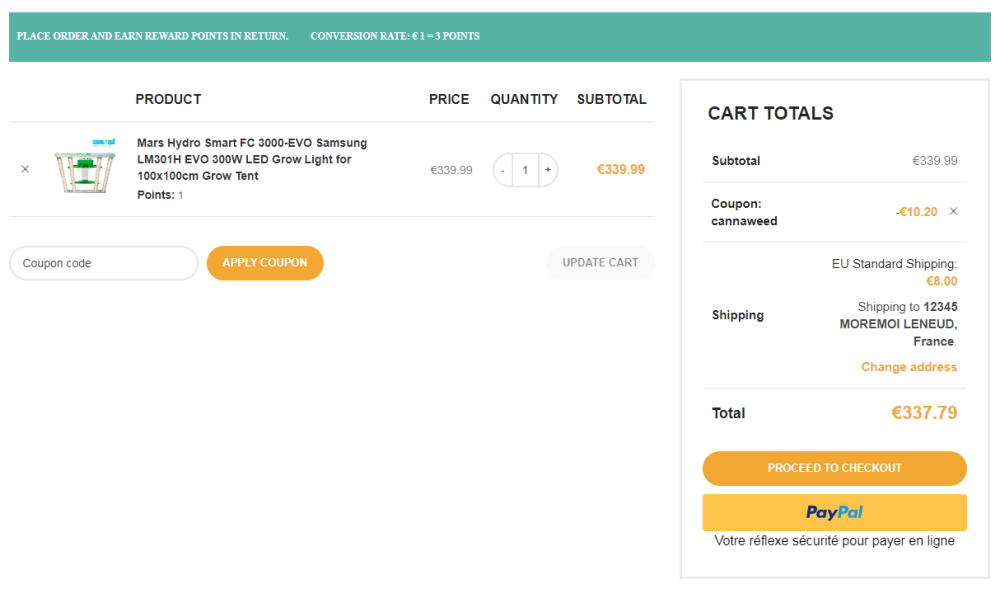
Task: Click the PRICE column header
Action: click(449, 99)
